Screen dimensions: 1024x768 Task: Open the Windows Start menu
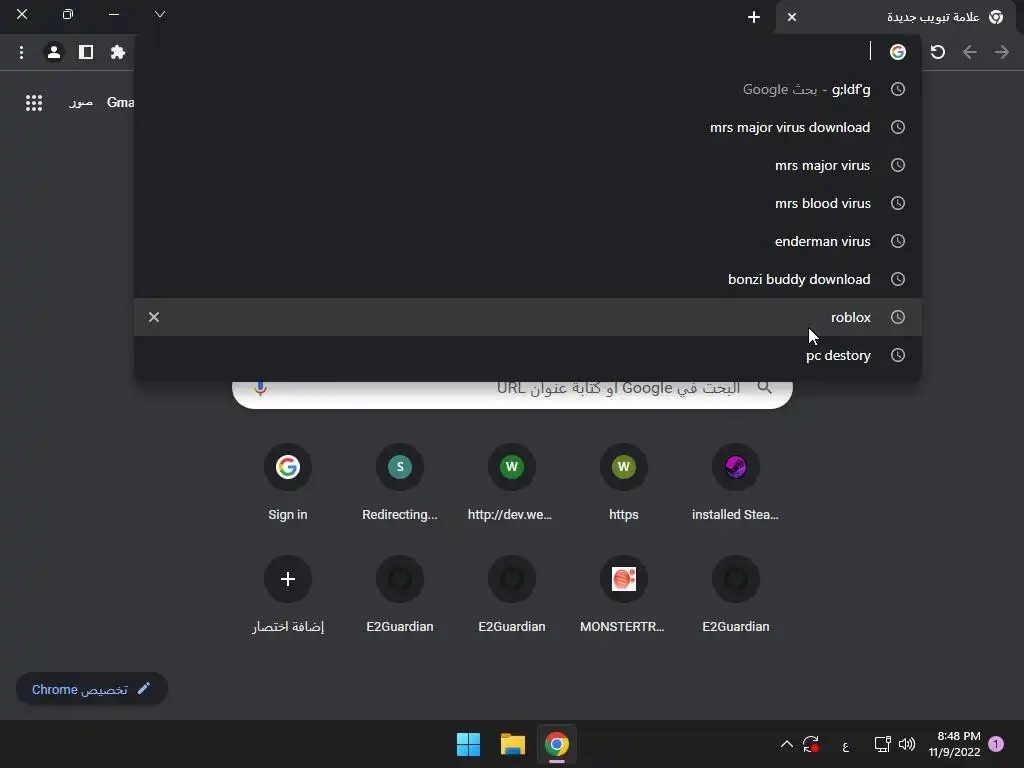468,744
